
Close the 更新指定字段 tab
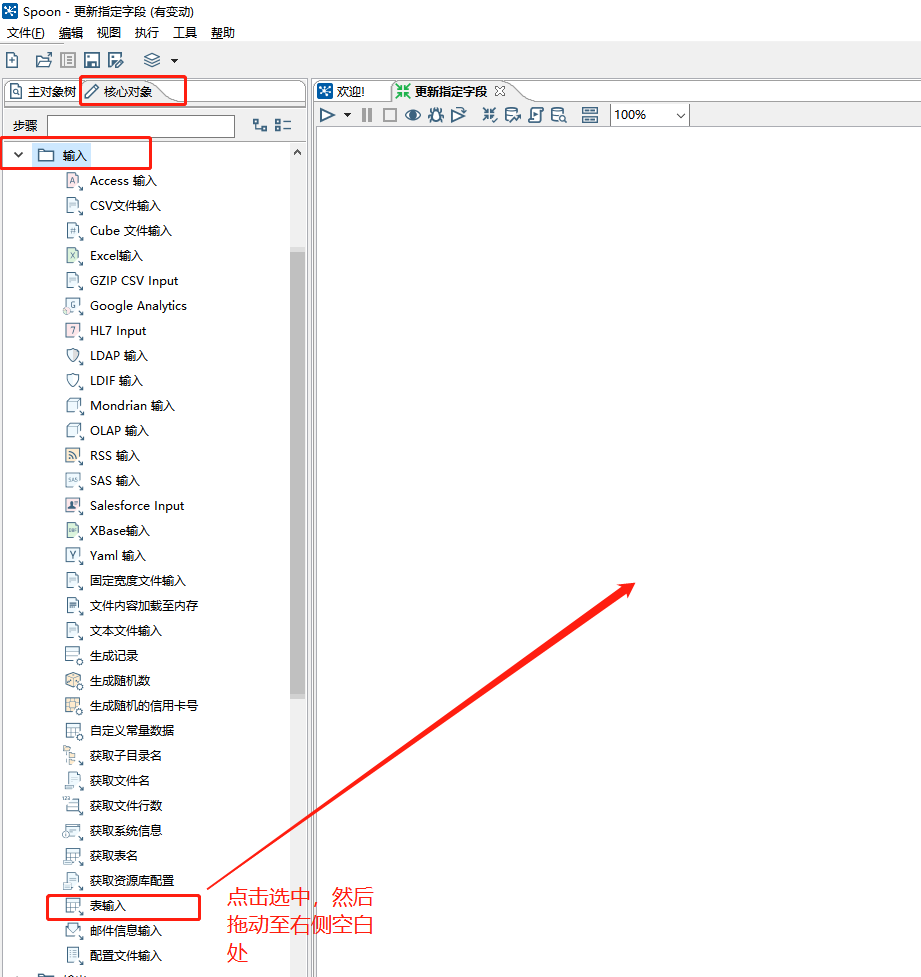click(500, 91)
